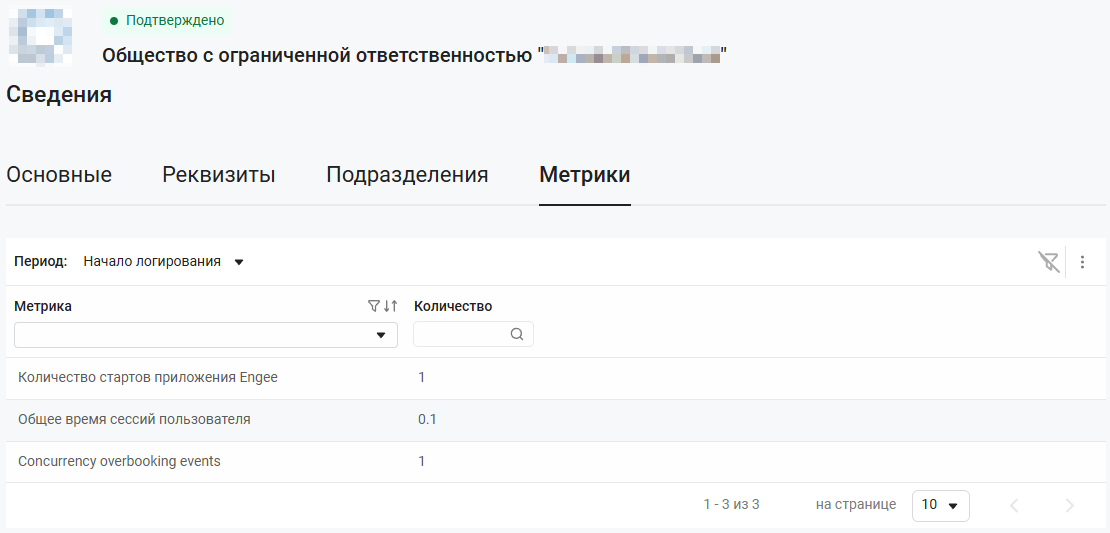Open the Реквизиты tab
Viewport: 1110px width, 533px height.
[219, 175]
